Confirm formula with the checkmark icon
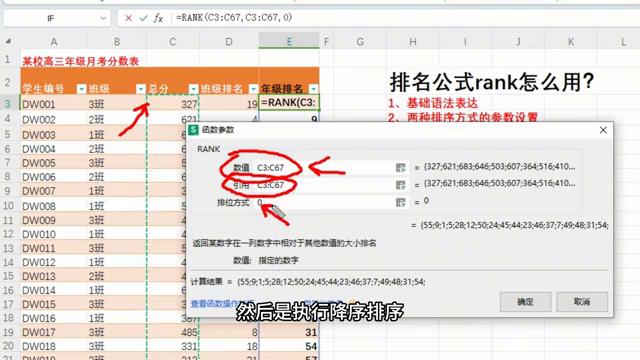Screen dimensions: 640x360 [143, 18]
